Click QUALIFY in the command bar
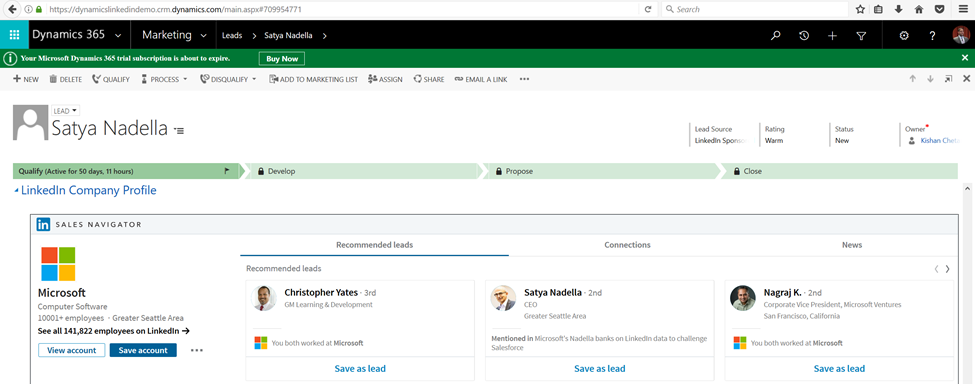This screenshot has height=384, width=975. [x=111, y=79]
